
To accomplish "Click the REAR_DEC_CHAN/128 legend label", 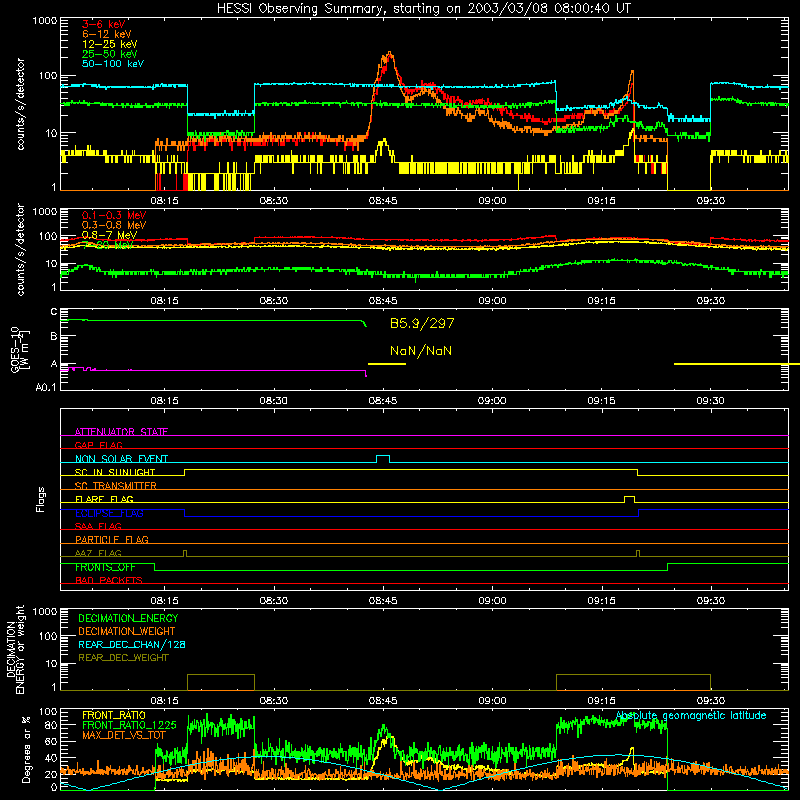I will [132, 644].
